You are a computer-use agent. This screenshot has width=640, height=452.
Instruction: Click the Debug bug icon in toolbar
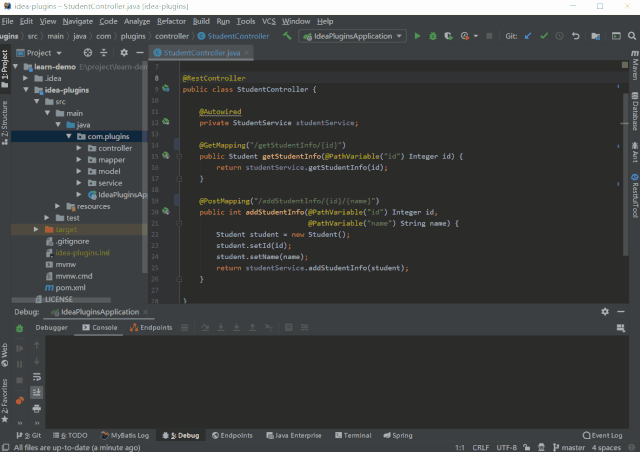432,36
